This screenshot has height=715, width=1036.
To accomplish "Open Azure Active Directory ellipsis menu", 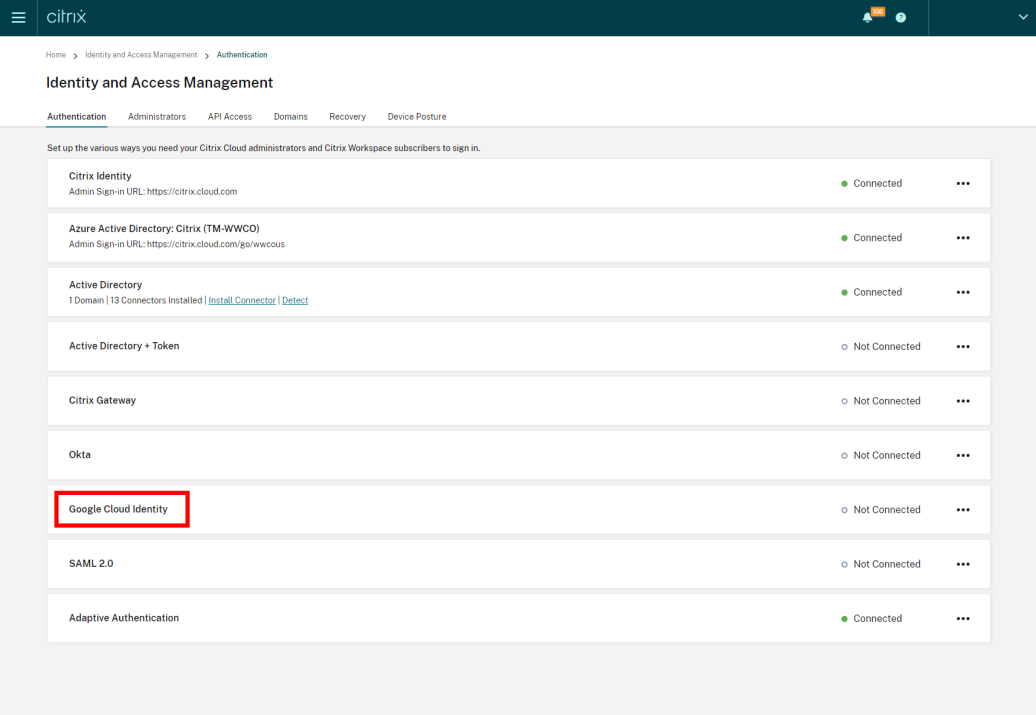I will [x=963, y=238].
